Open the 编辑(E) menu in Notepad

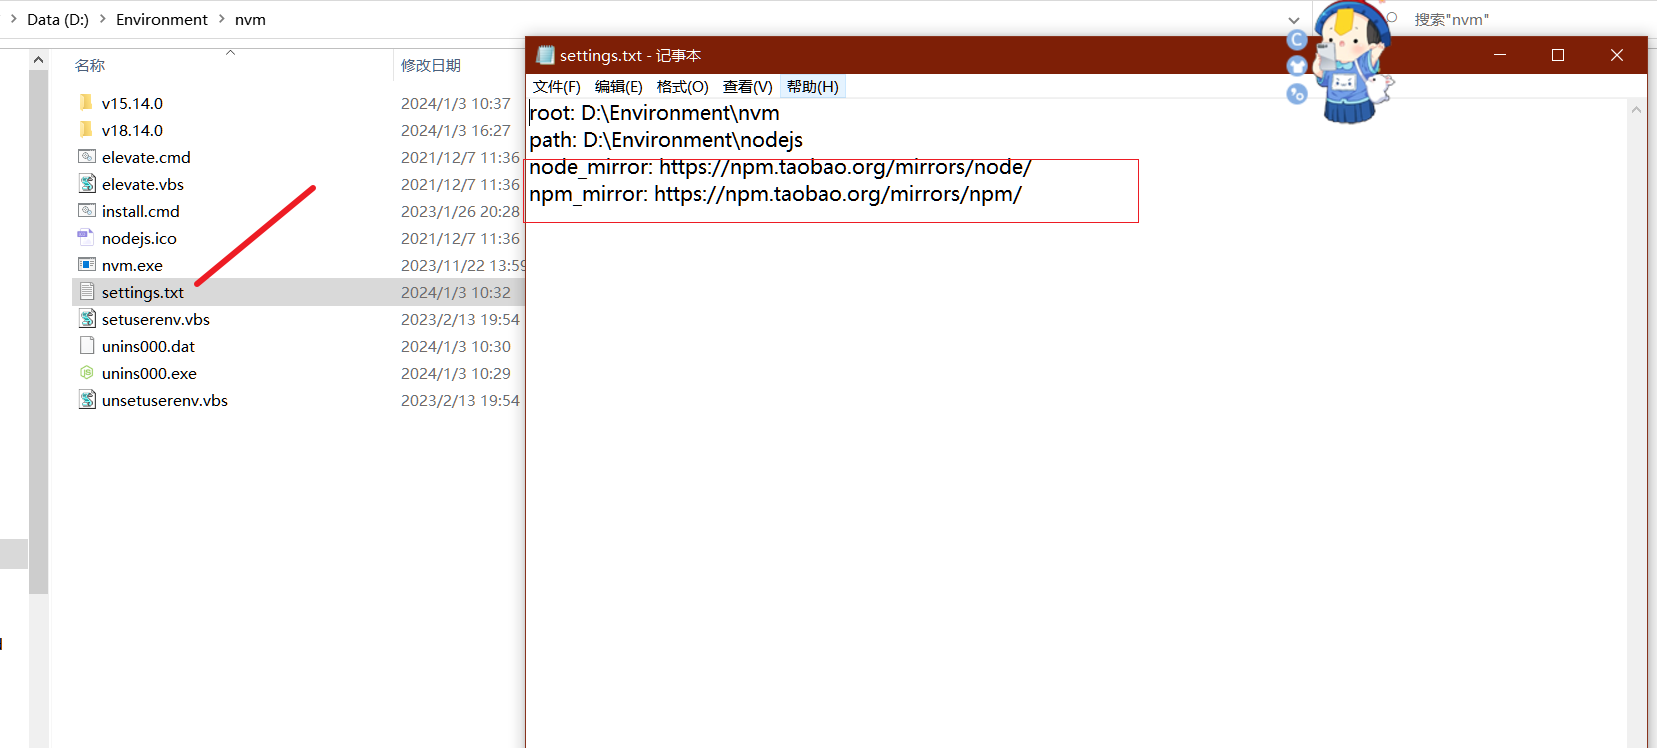[618, 87]
